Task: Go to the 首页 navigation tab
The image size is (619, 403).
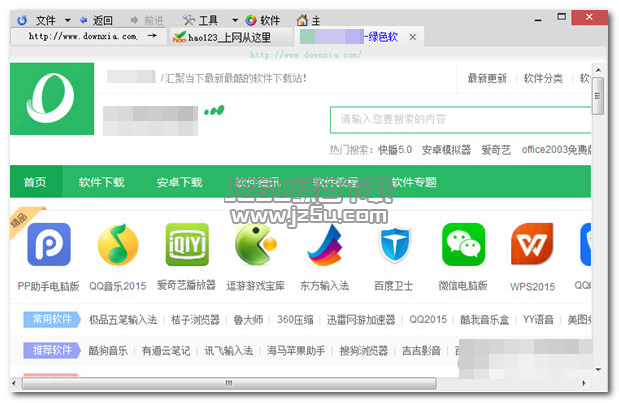Action: [36, 182]
